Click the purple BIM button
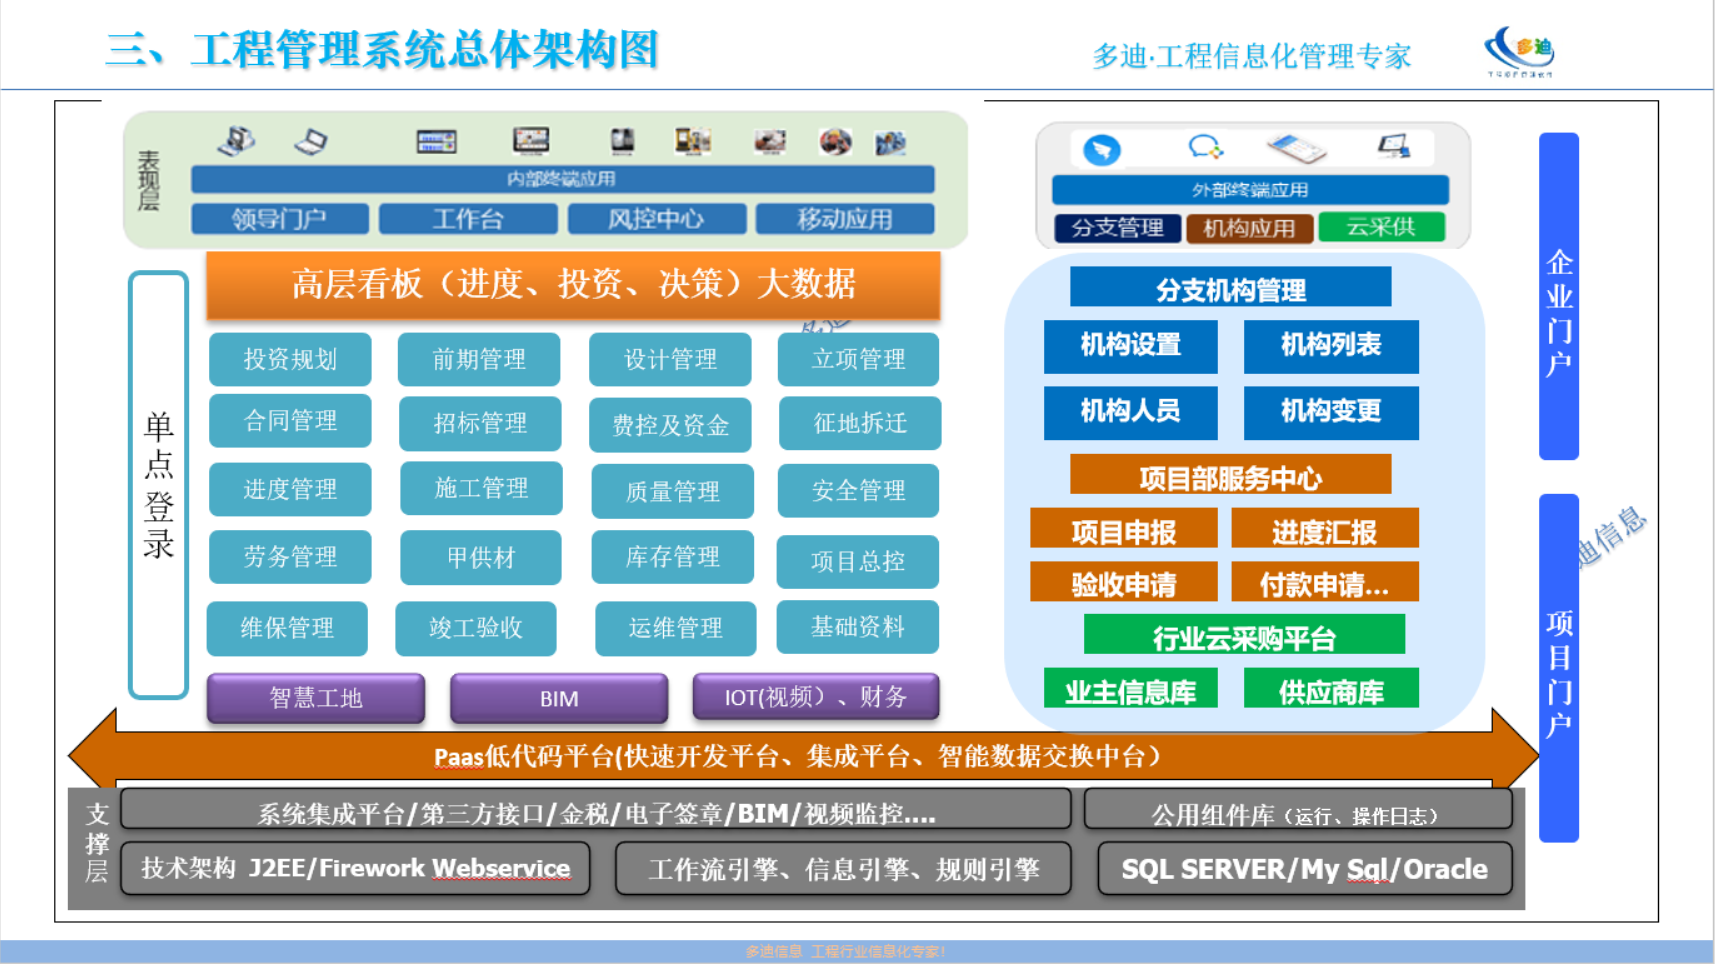The width and height of the screenshot is (1715, 964). coord(559,698)
